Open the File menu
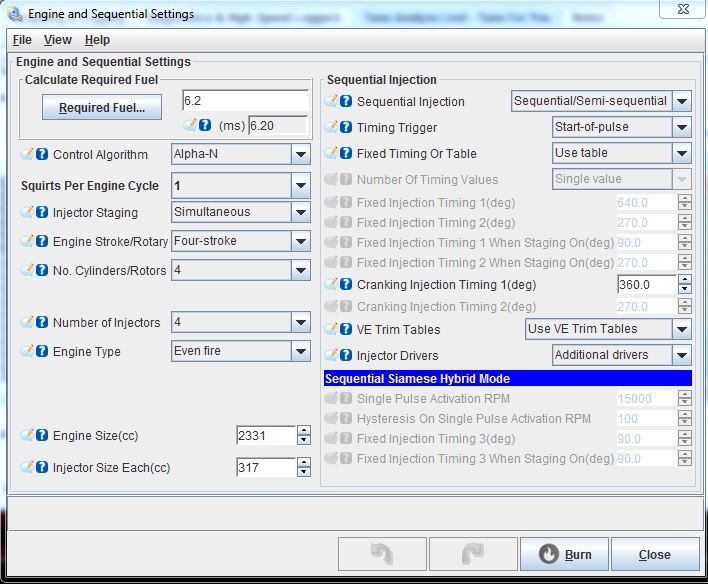This screenshot has height=584, width=708. (22, 40)
